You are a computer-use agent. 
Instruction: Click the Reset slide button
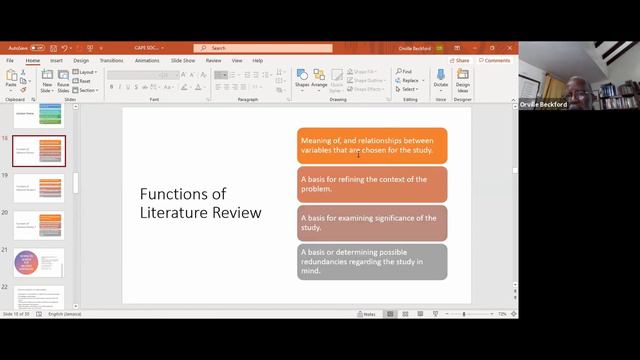[x=82, y=81]
